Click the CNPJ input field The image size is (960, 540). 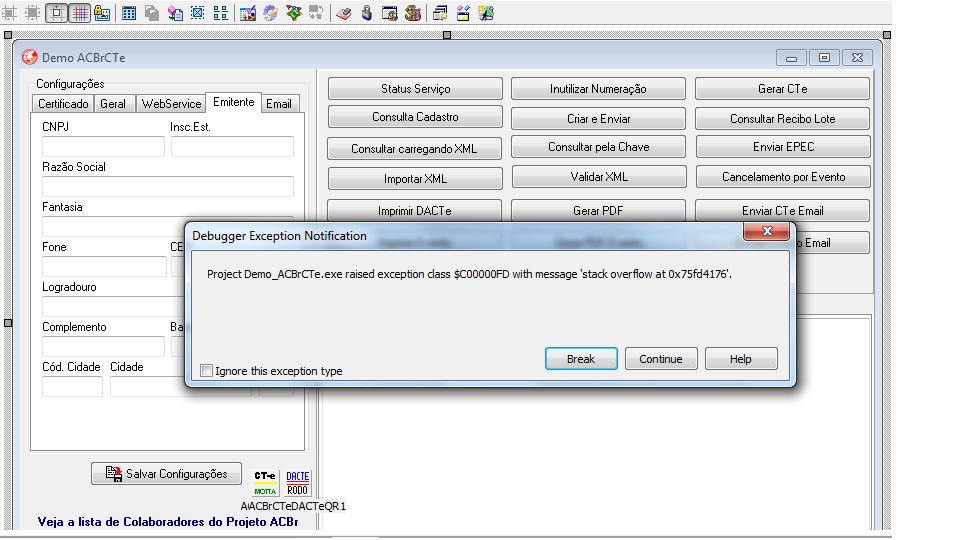[103, 146]
